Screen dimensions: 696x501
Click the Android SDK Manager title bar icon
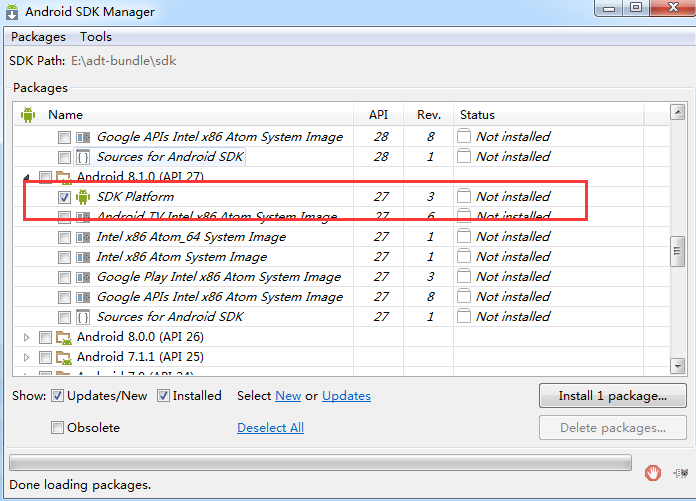[x=12, y=12]
